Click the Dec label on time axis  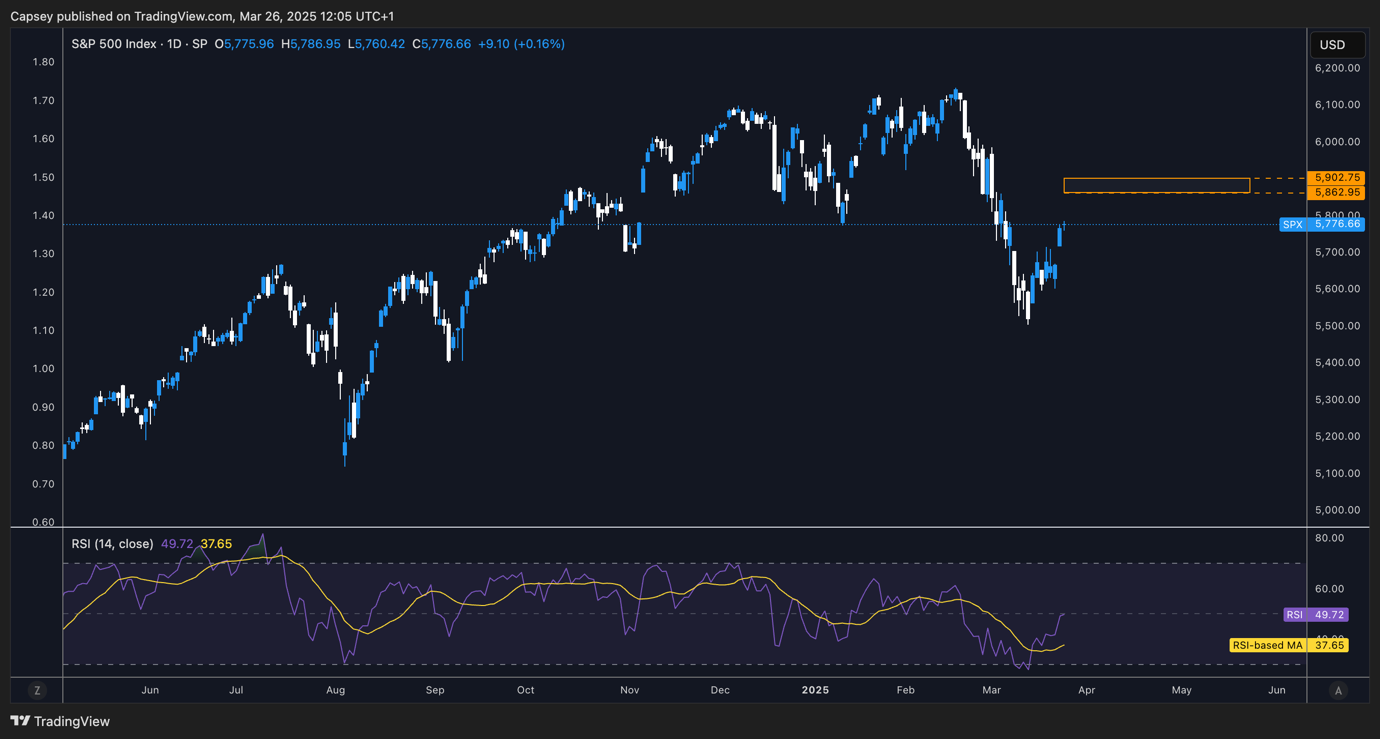pyautogui.click(x=720, y=690)
